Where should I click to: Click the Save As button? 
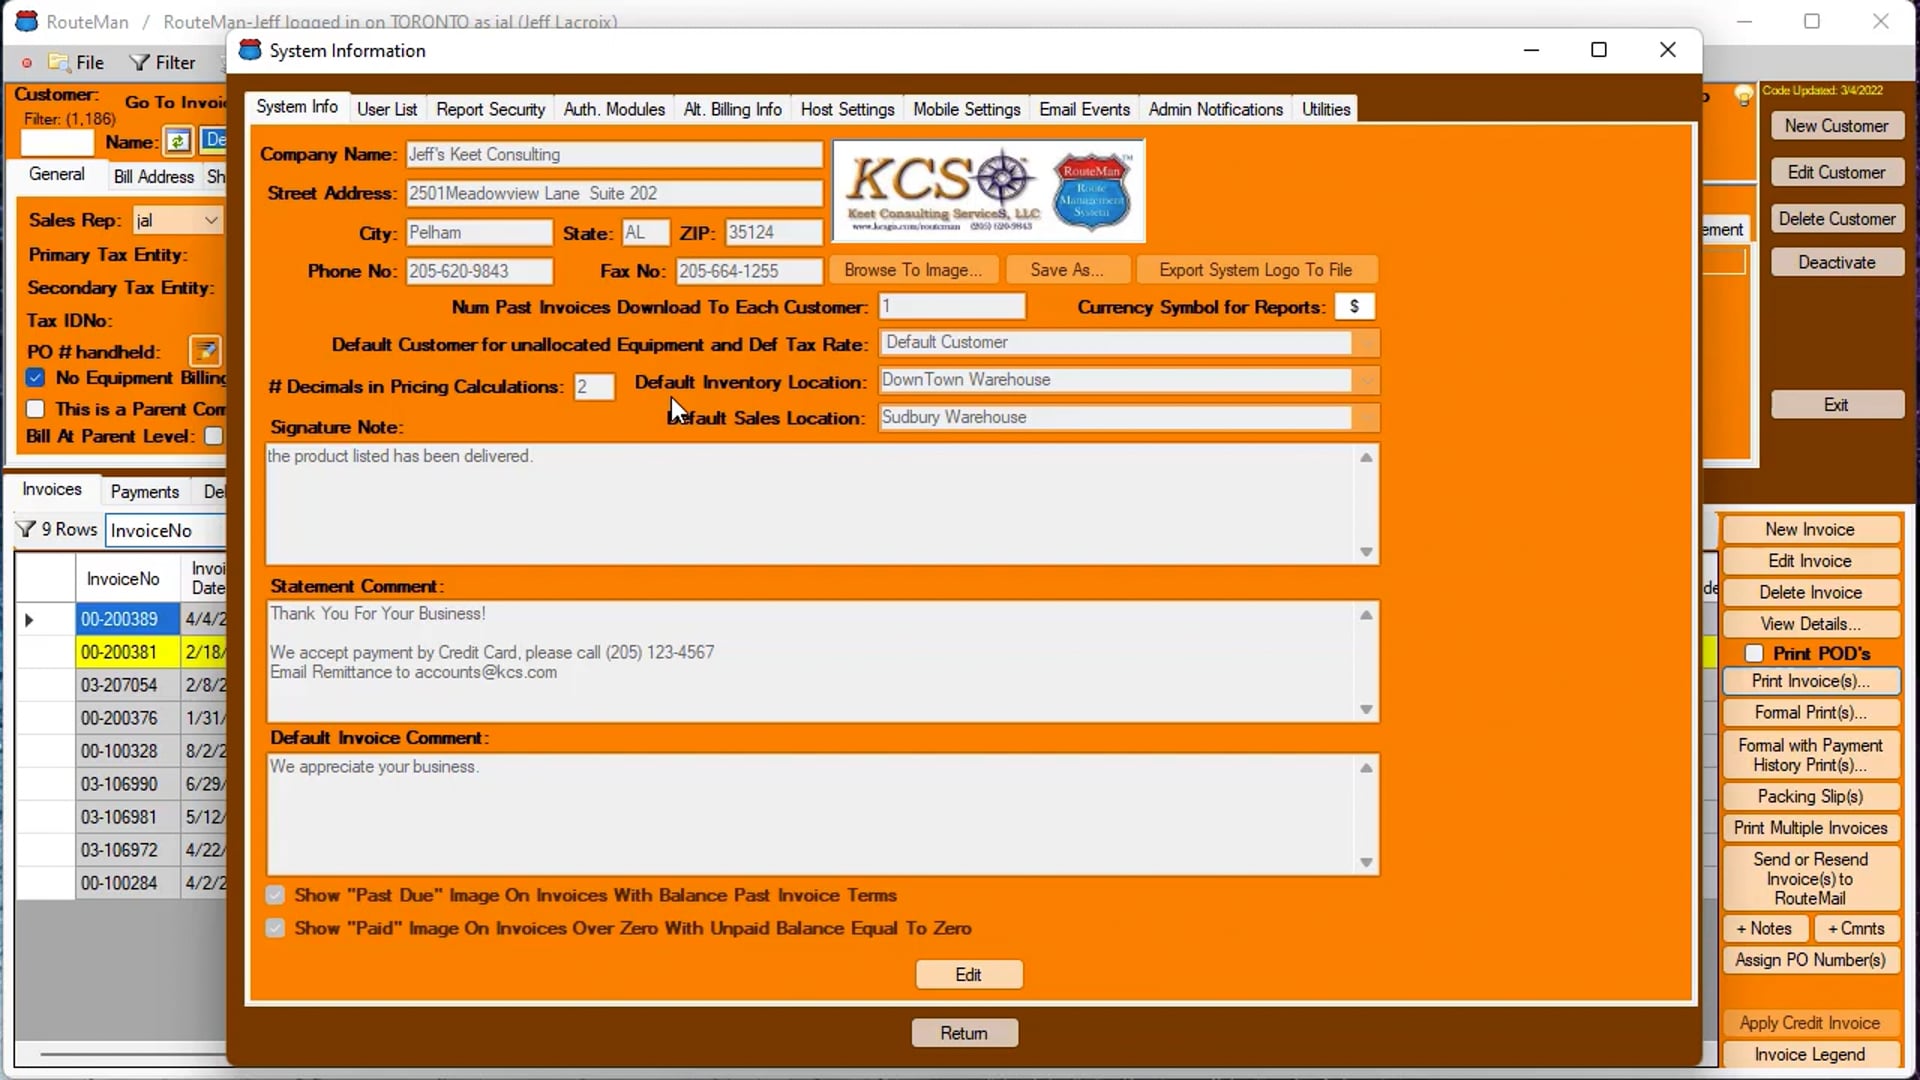(1066, 270)
